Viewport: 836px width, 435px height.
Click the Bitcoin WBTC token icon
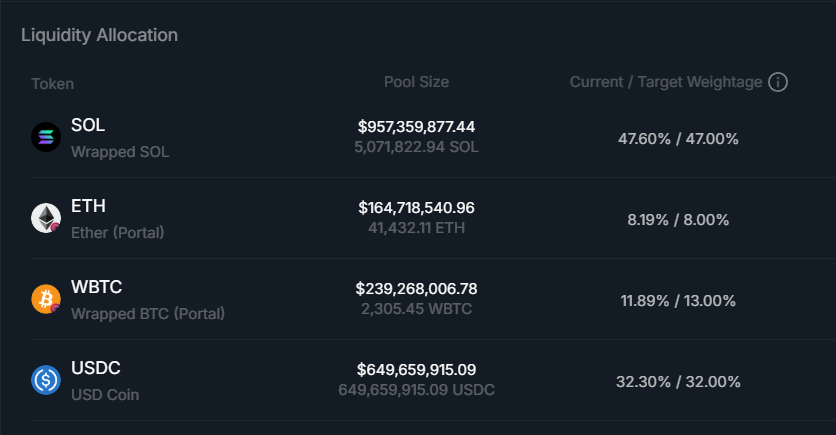click(46, 298)
